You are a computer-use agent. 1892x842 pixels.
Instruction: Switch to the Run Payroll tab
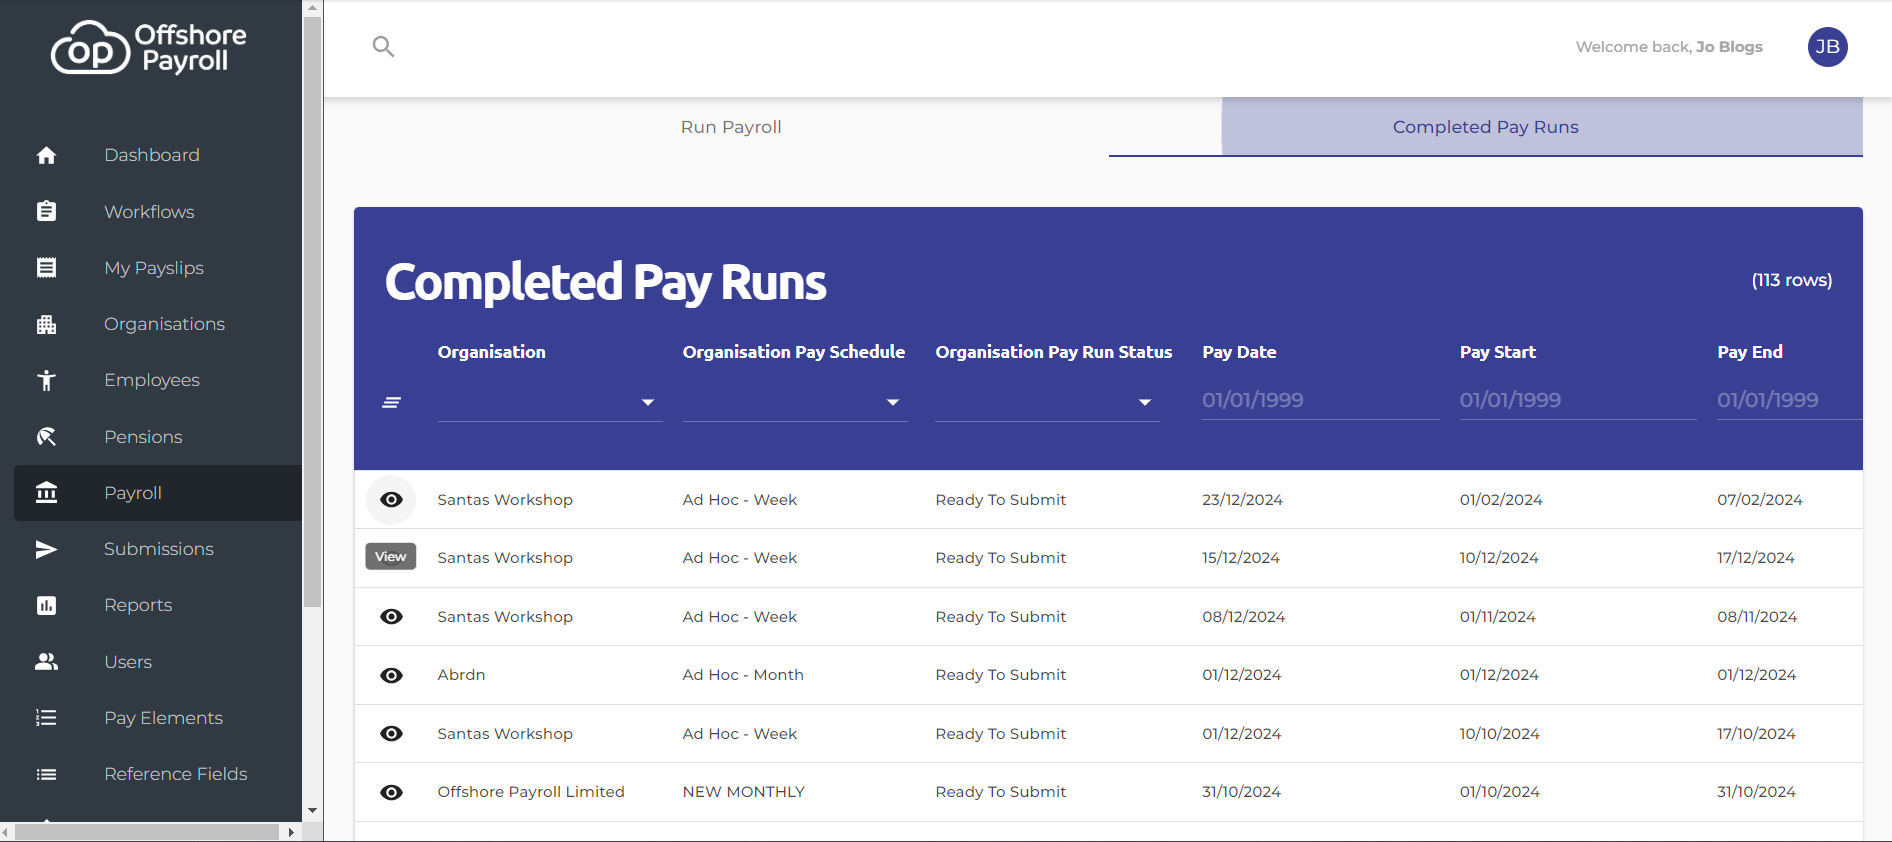(731, 127)
